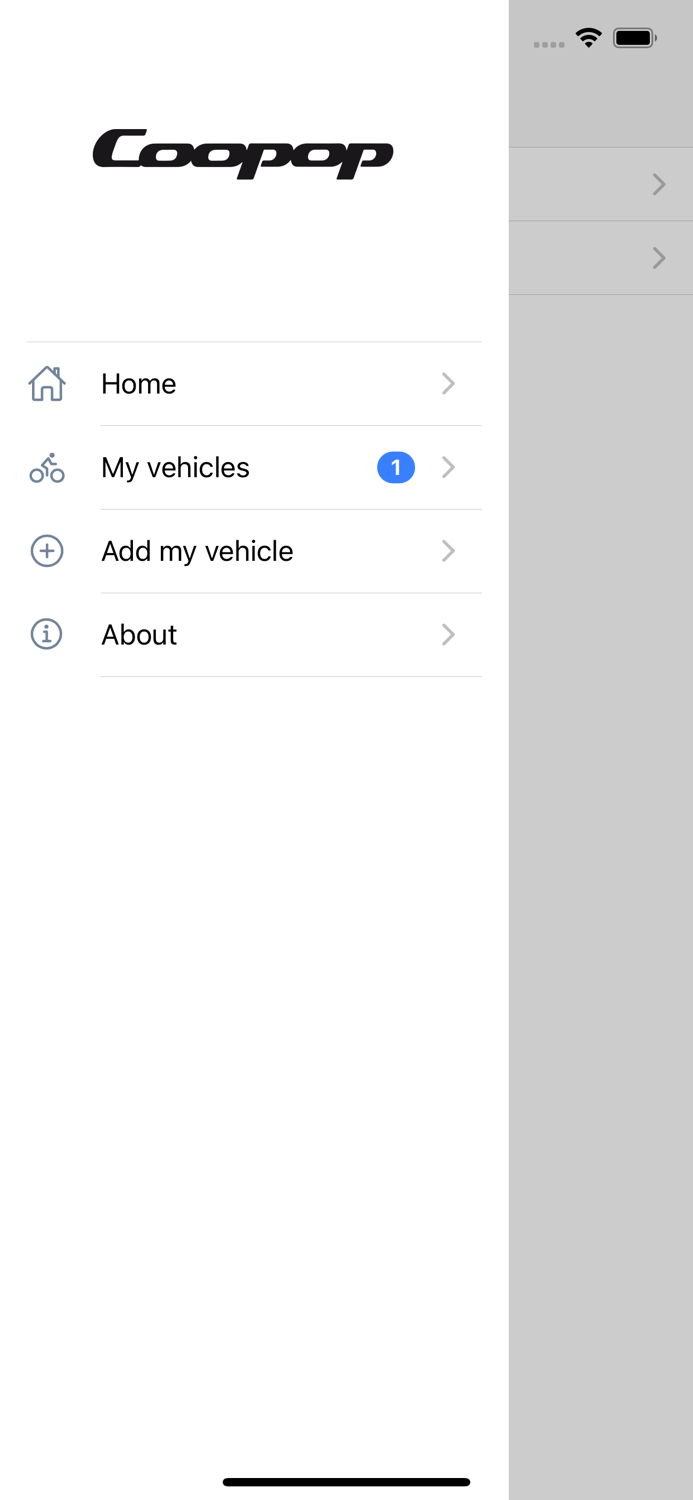693x1500 pixels.
Task: Click the bicycle icon beside My vehicles
Action: coord(47,468)
